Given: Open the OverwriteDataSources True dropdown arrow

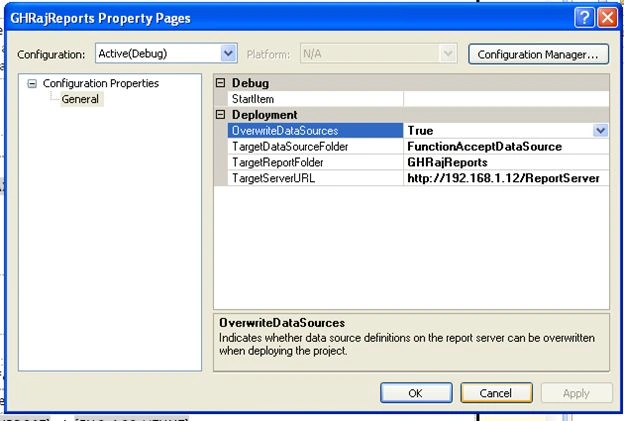Looking at the screenshot, I should click(600, 131).
